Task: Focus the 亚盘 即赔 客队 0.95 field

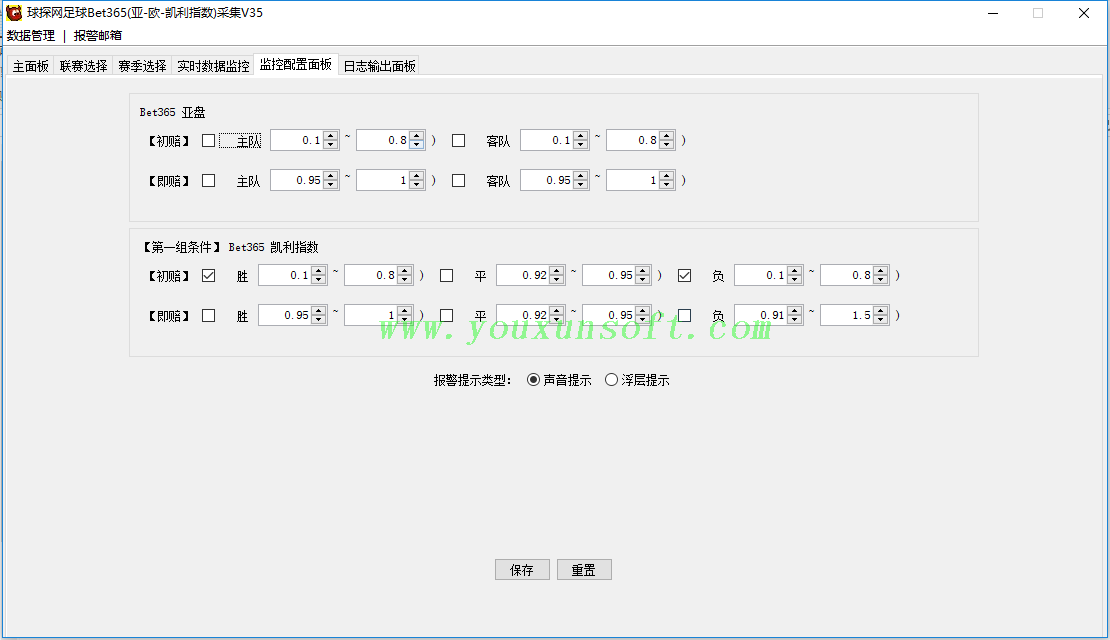Action: [x=547, y=181]
